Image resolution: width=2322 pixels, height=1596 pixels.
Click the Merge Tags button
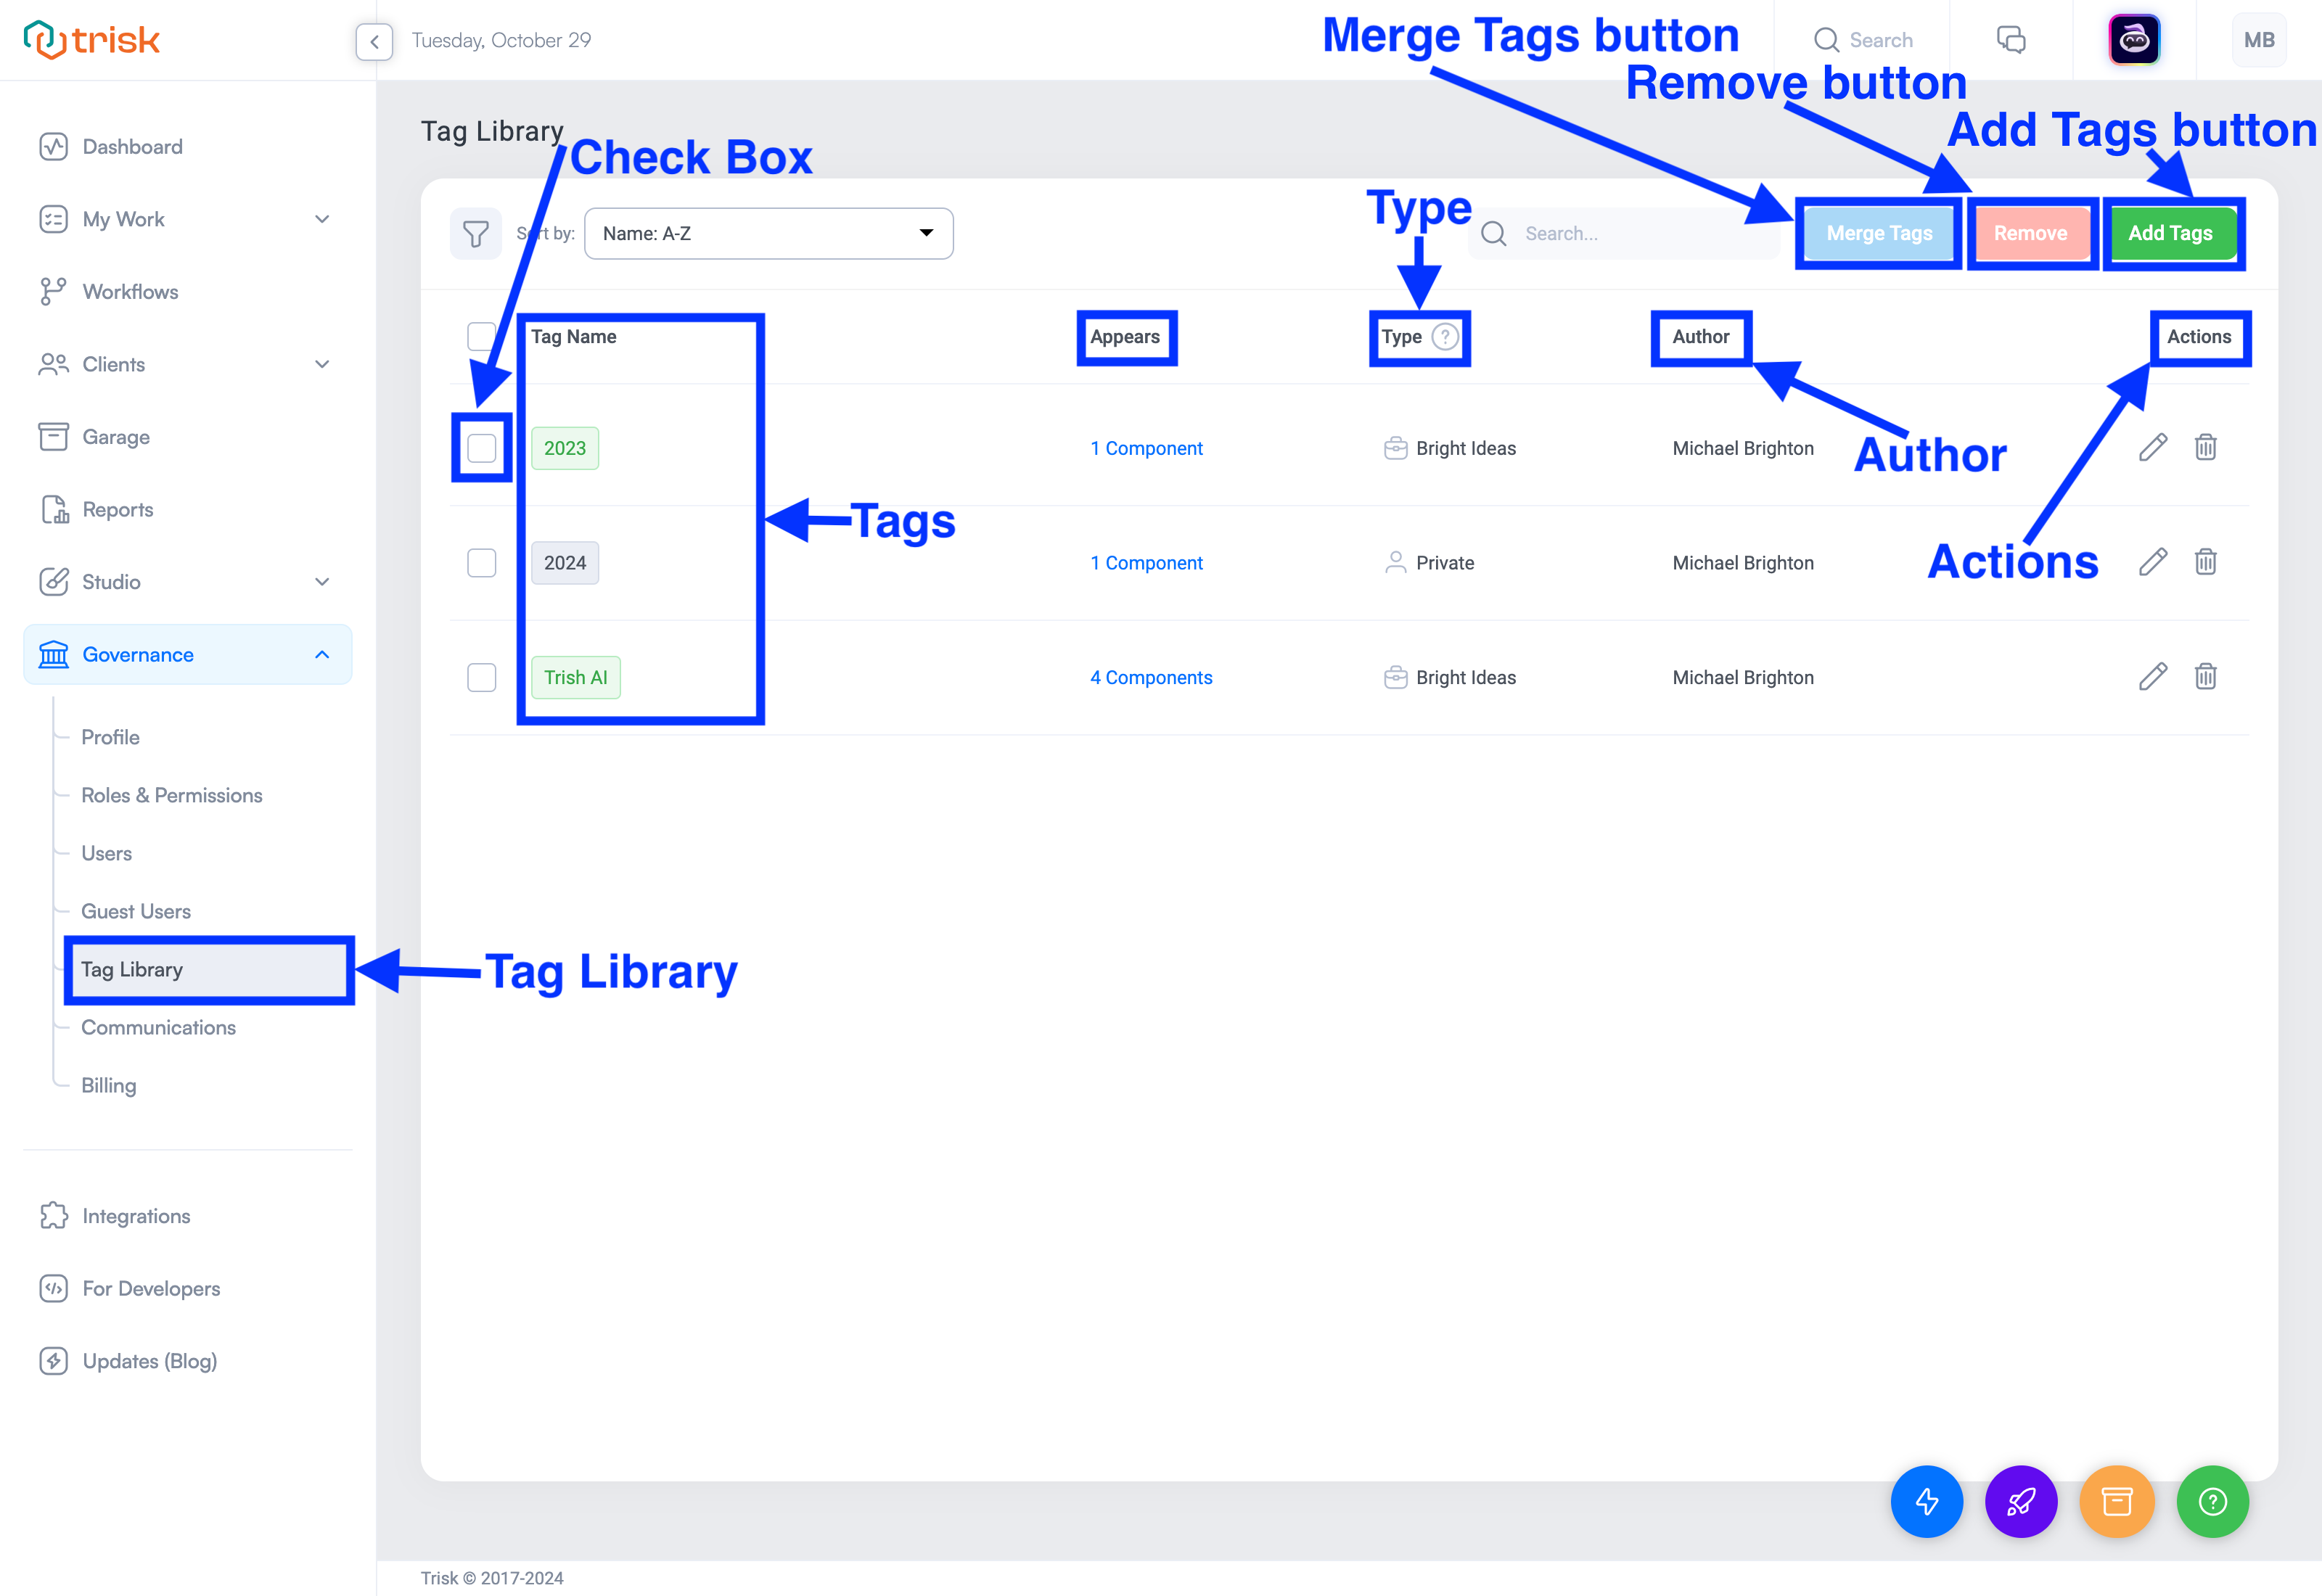click(1878, 234)
